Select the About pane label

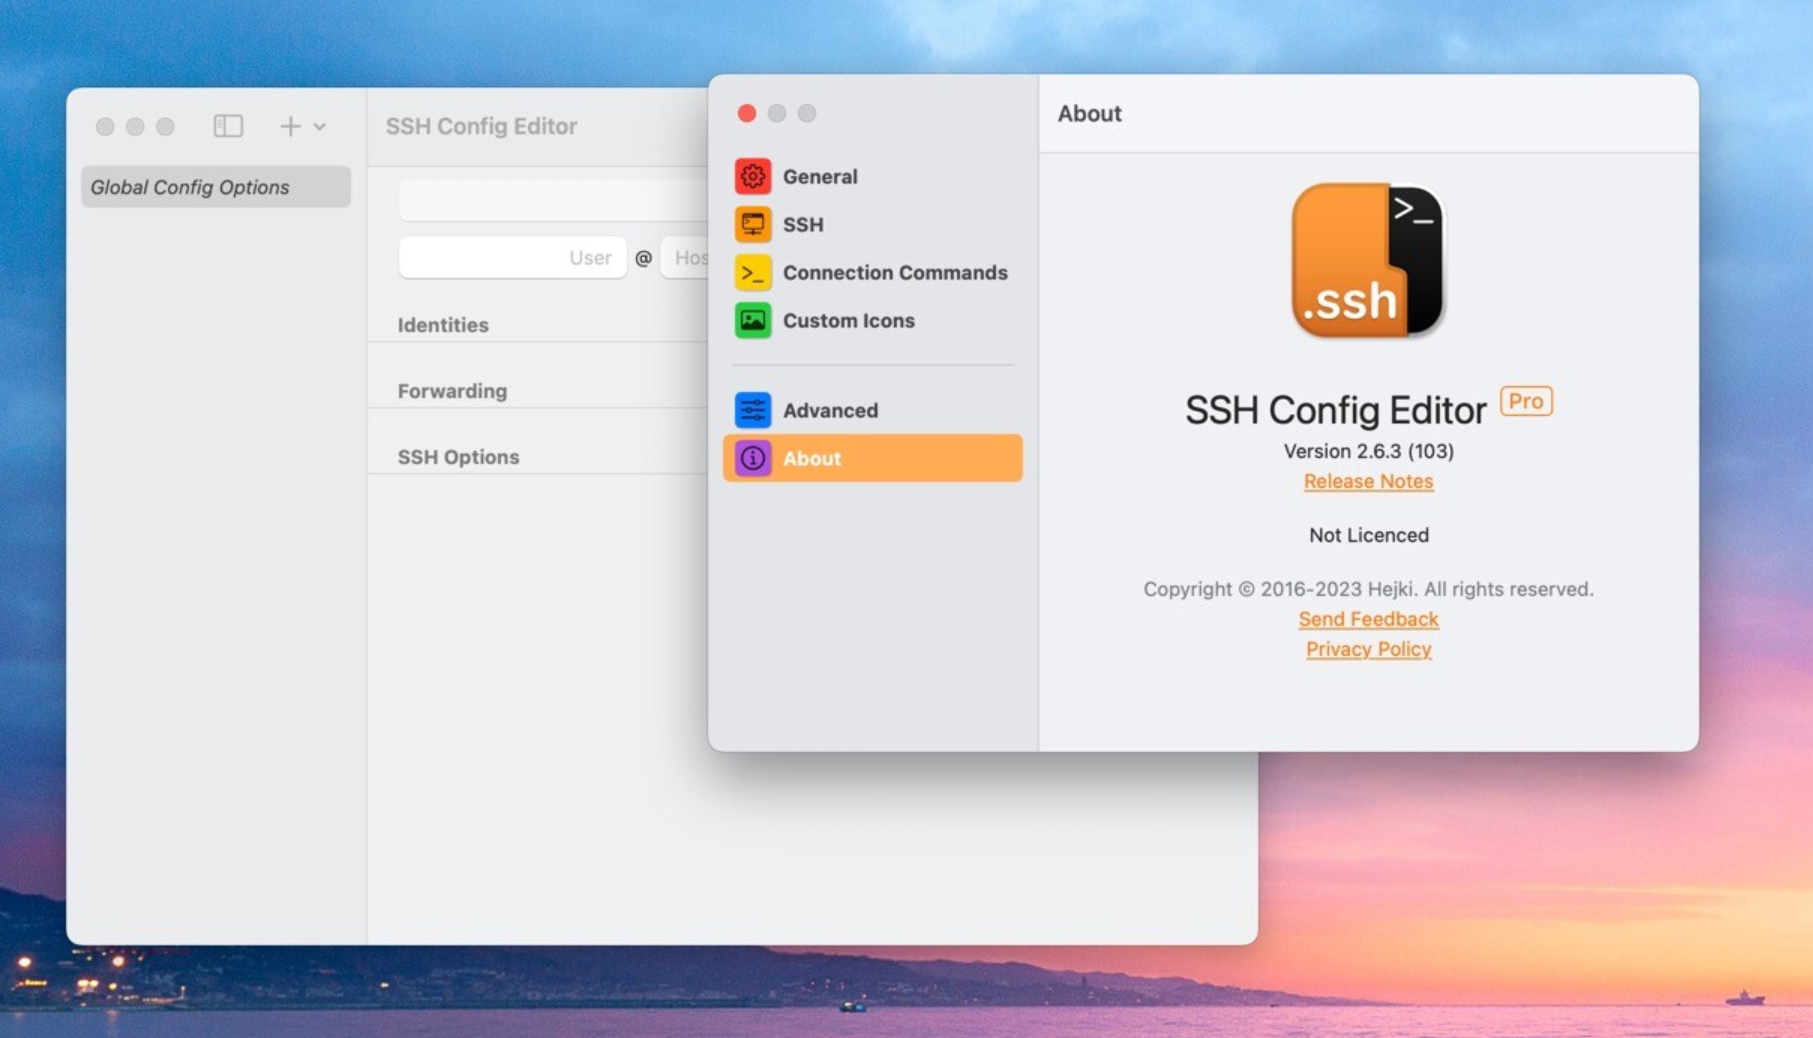click(x=812, y=458)
